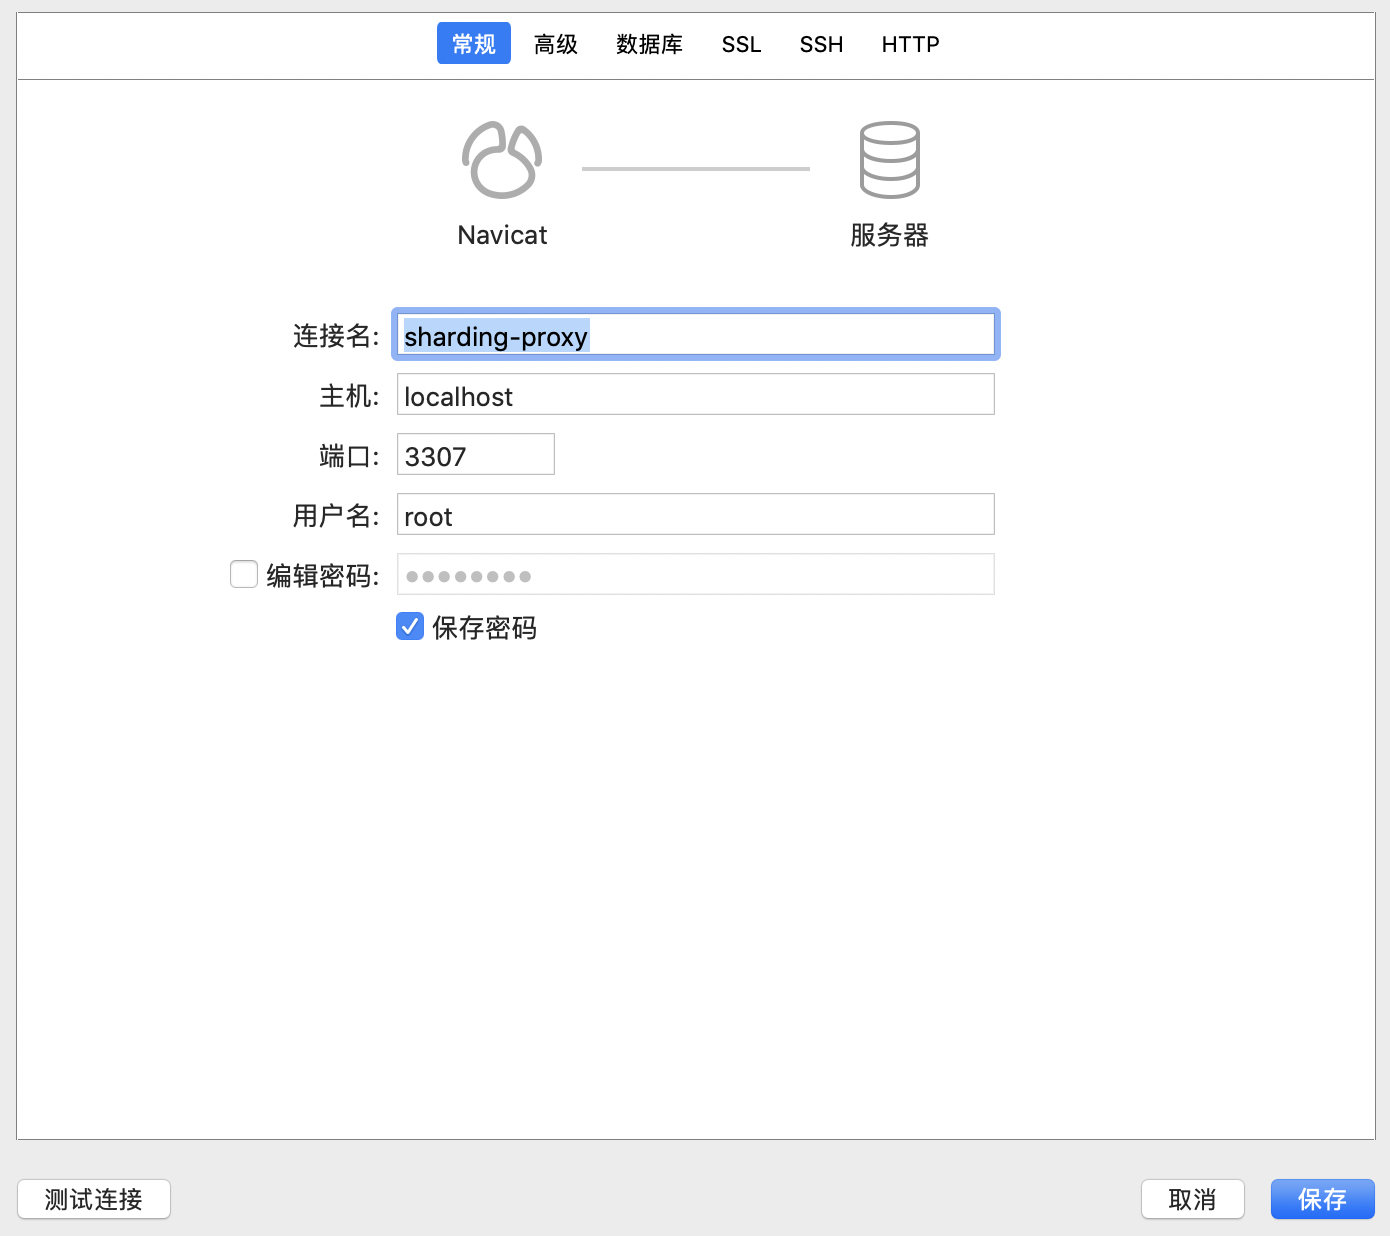Click the 用户名 field containing root
The height and width of the screenshot is (1236, 1390).
[x=696, y=514]
